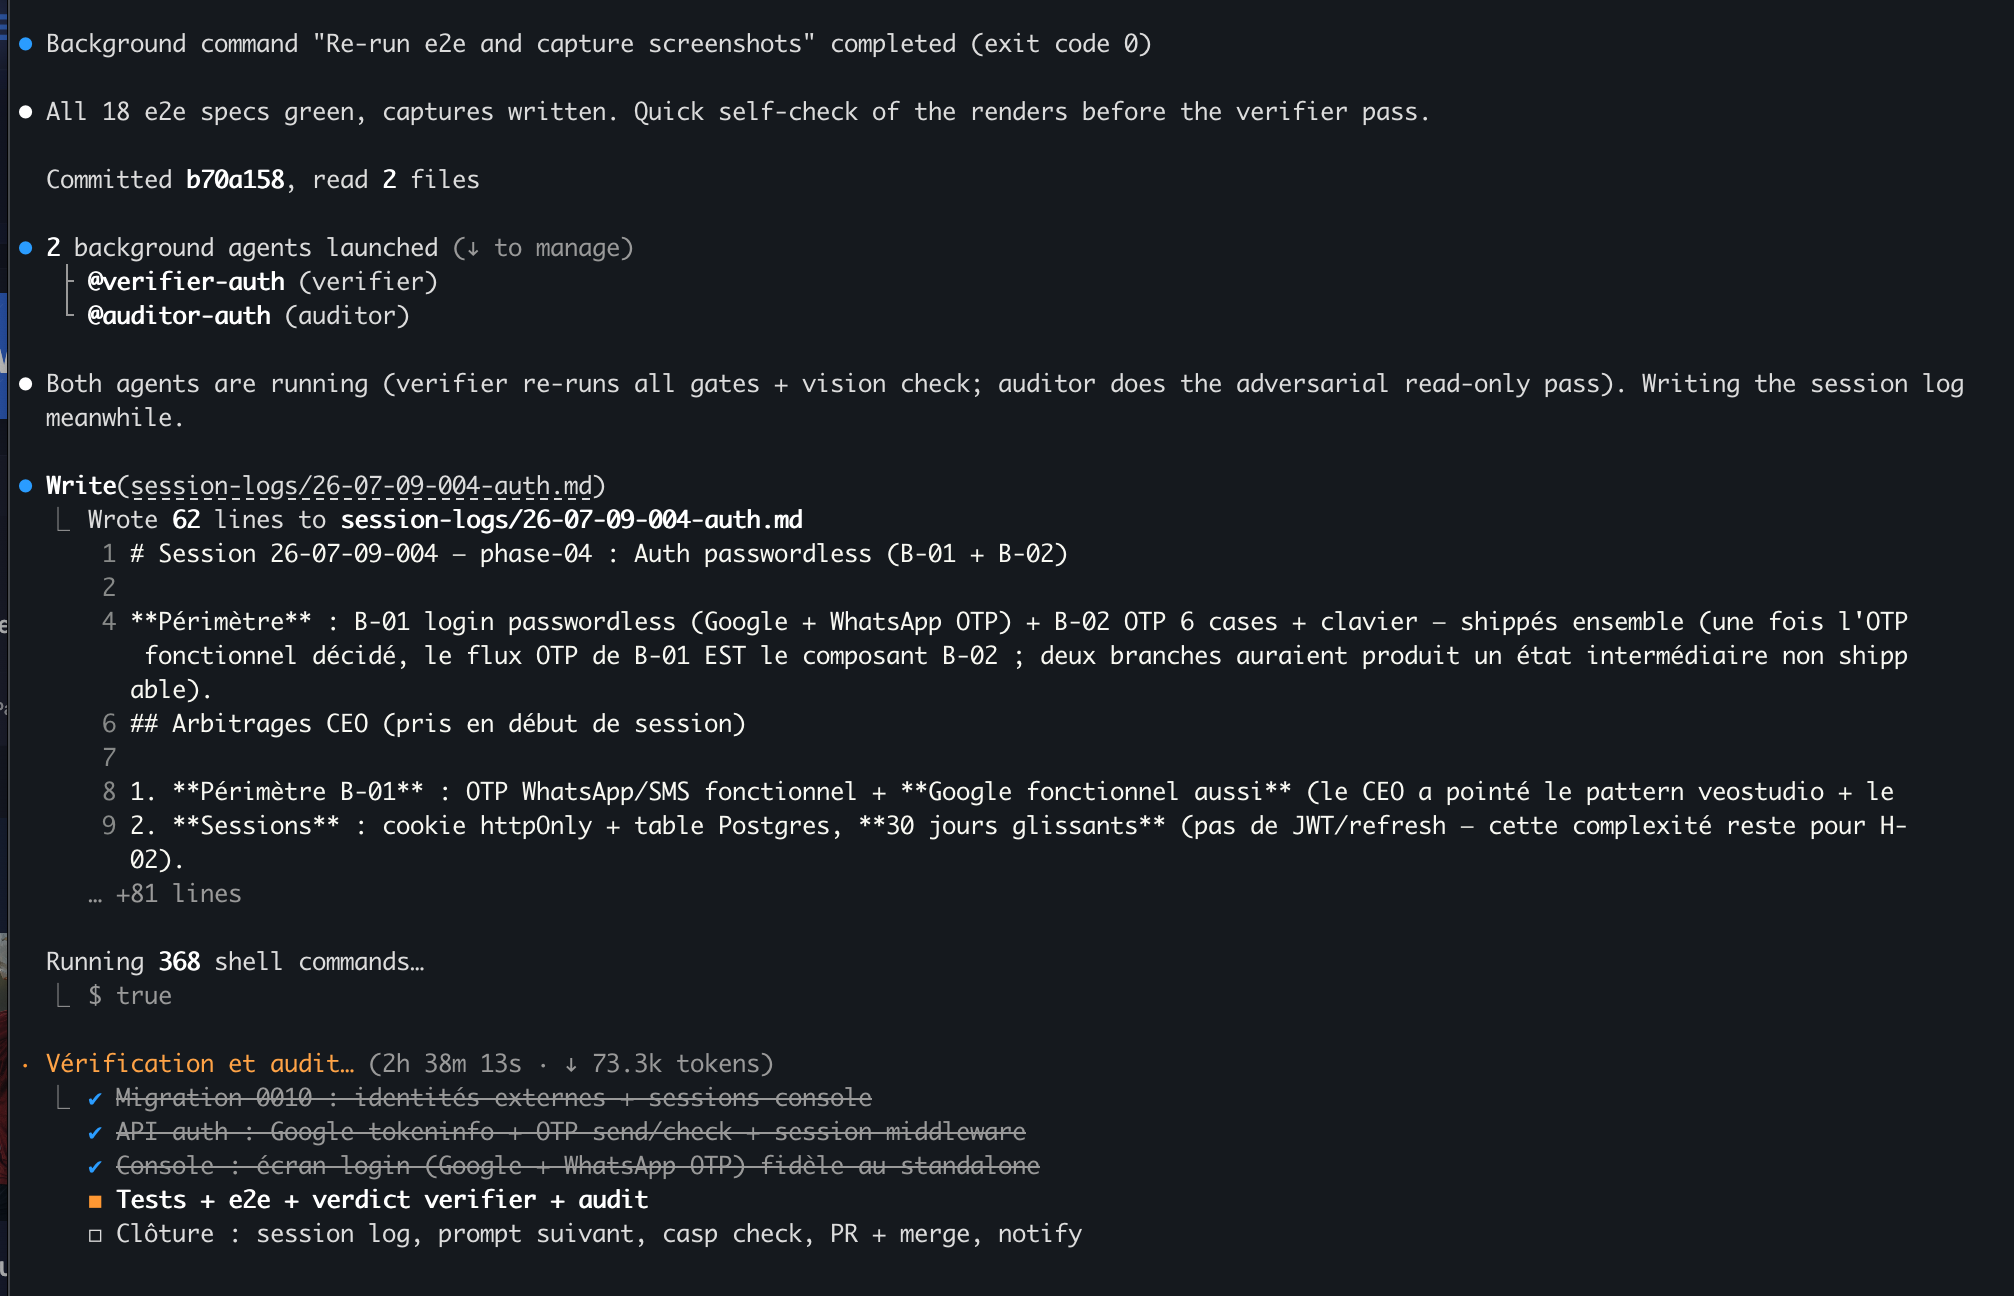Toggle the orange in-progress box for Tests + e2e

coord(95,1201)
